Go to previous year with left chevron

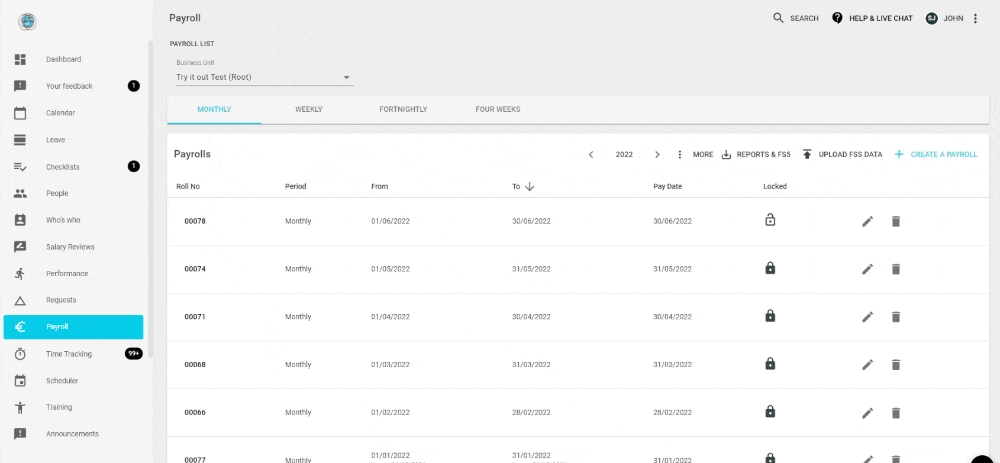[591, 154]
